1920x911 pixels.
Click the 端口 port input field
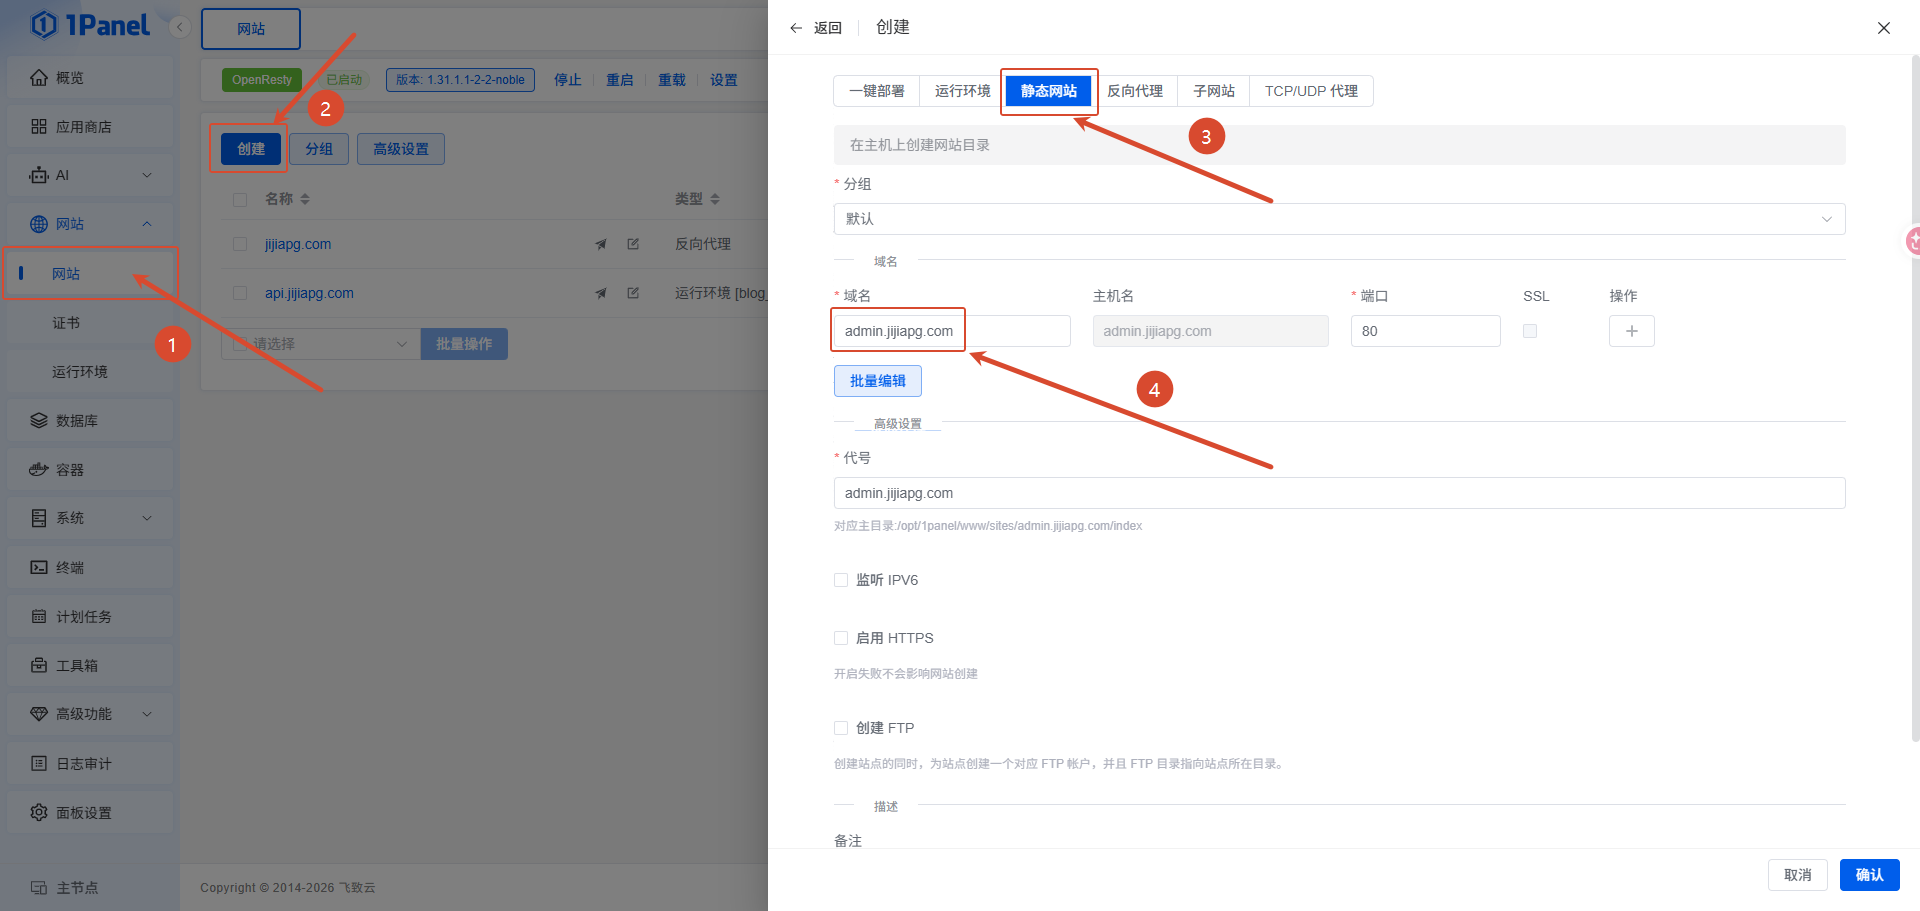(1425, 331)
